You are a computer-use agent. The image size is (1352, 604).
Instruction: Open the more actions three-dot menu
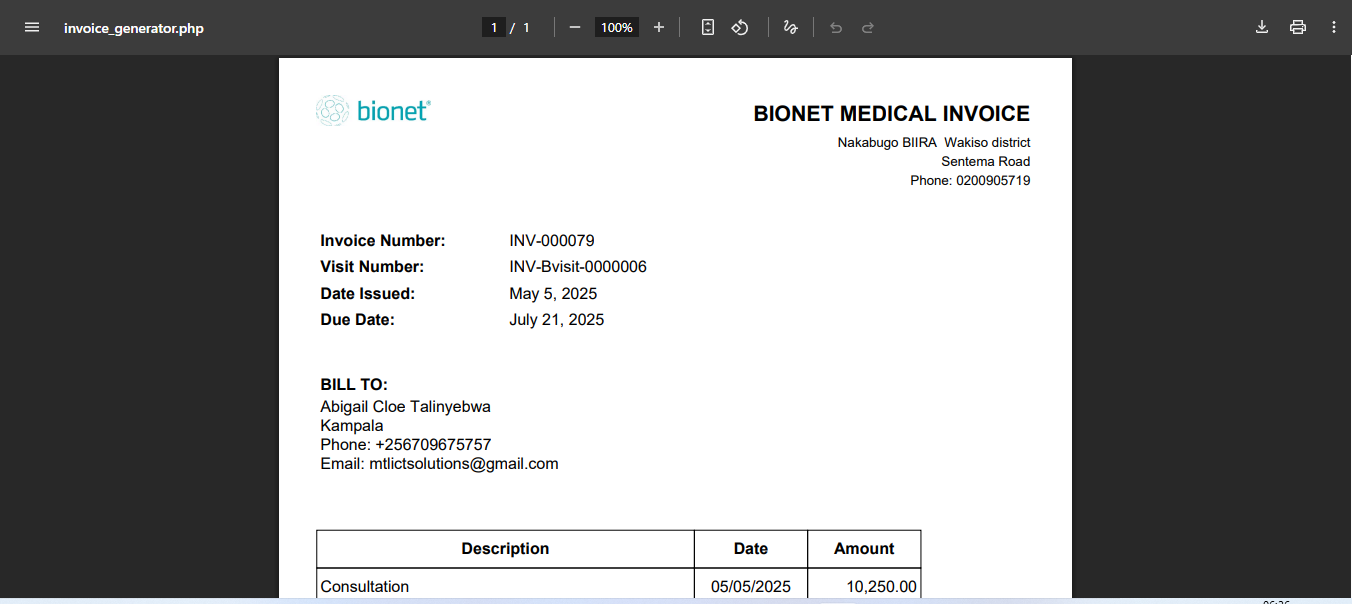tap(1334, 27)
